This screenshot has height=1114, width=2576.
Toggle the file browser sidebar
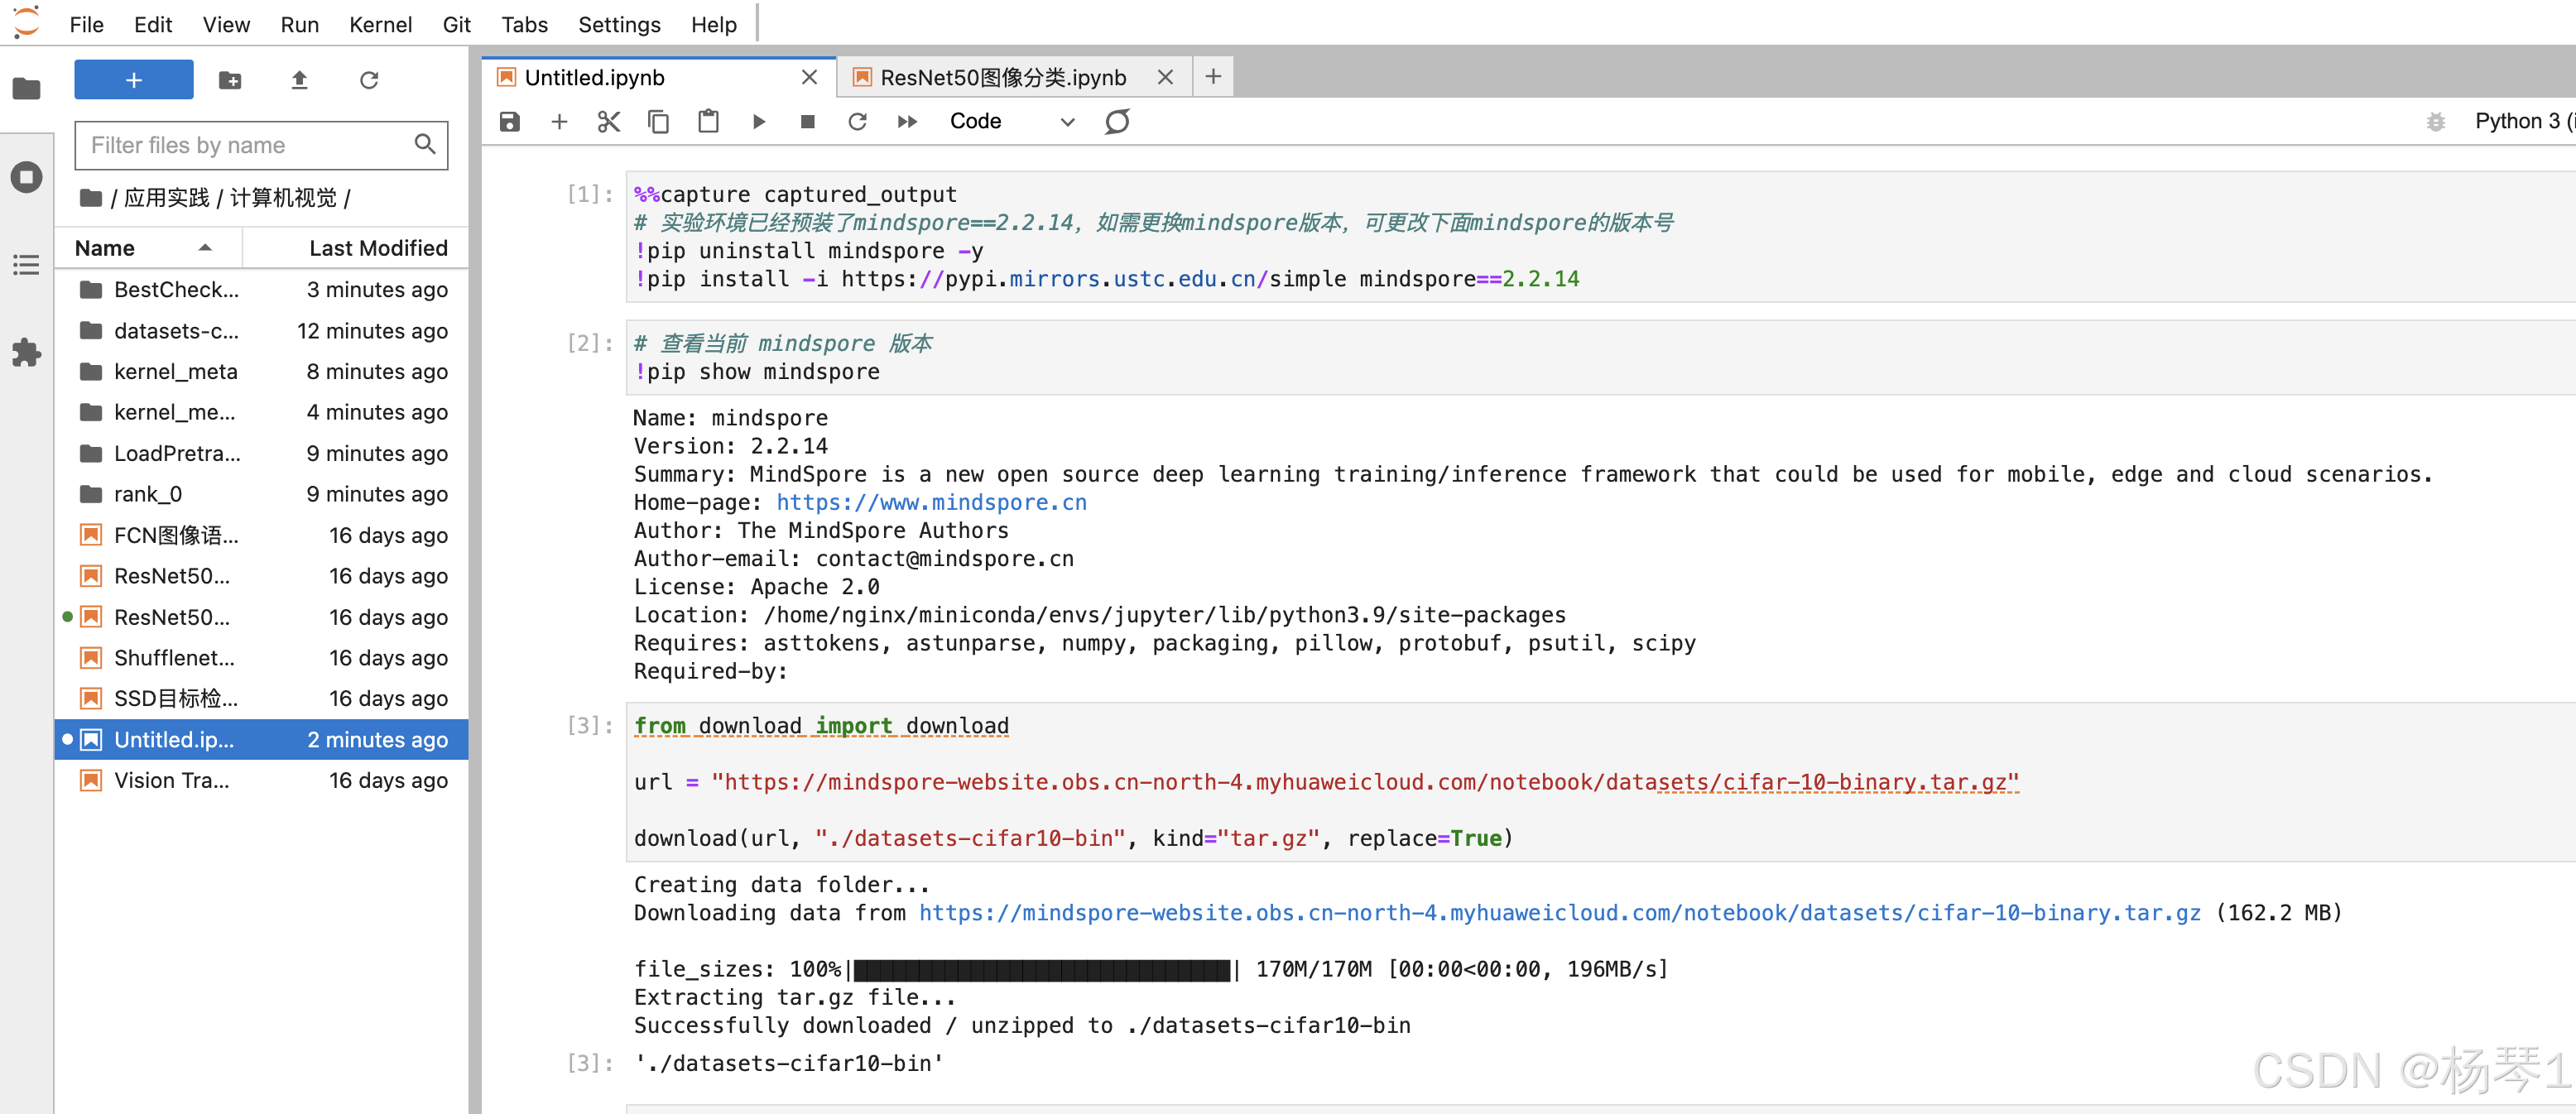(26, 89)
